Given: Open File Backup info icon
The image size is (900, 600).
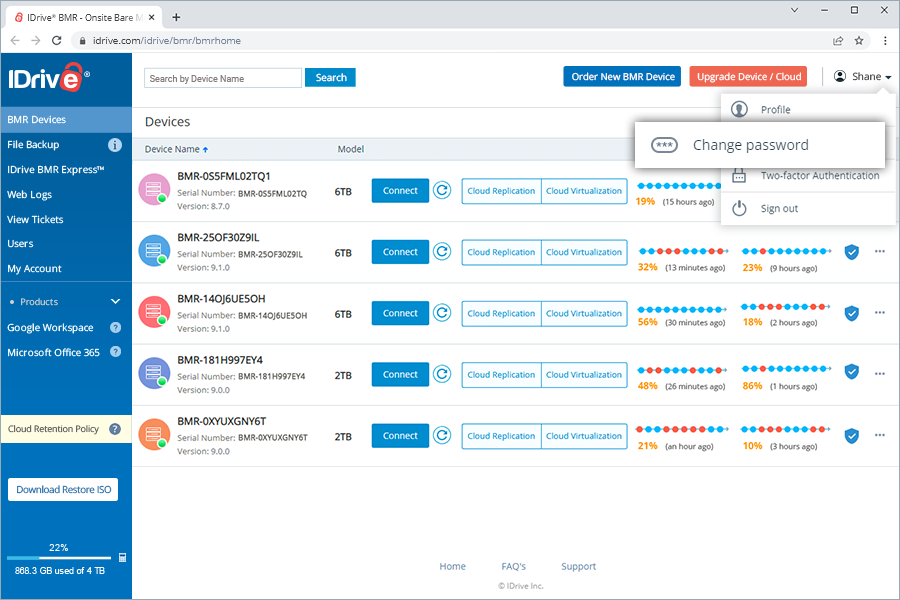Looking at the screenshot, I should pyautogui.click(x=115, y=145).
